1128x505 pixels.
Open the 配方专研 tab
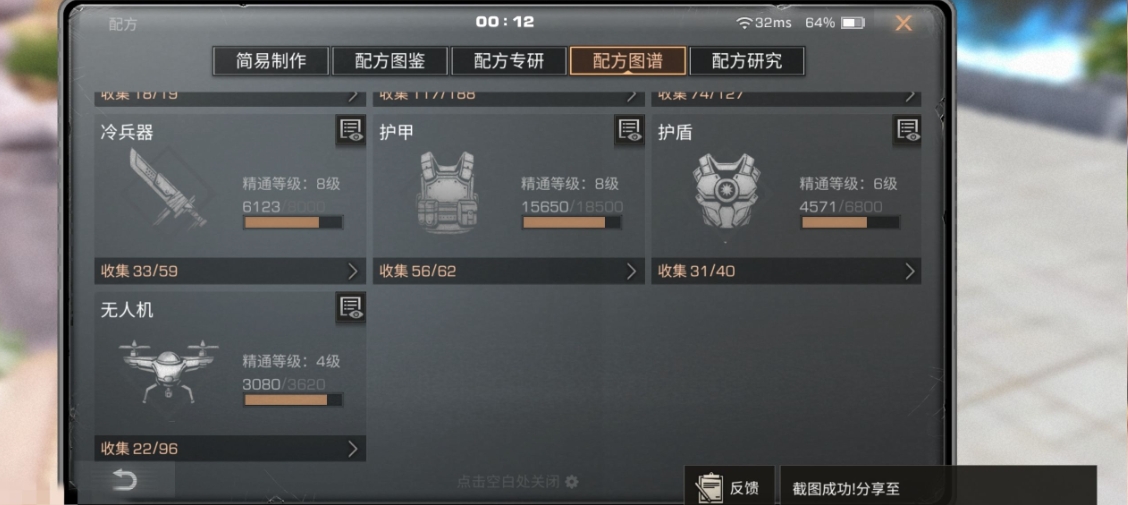point(509,61)
